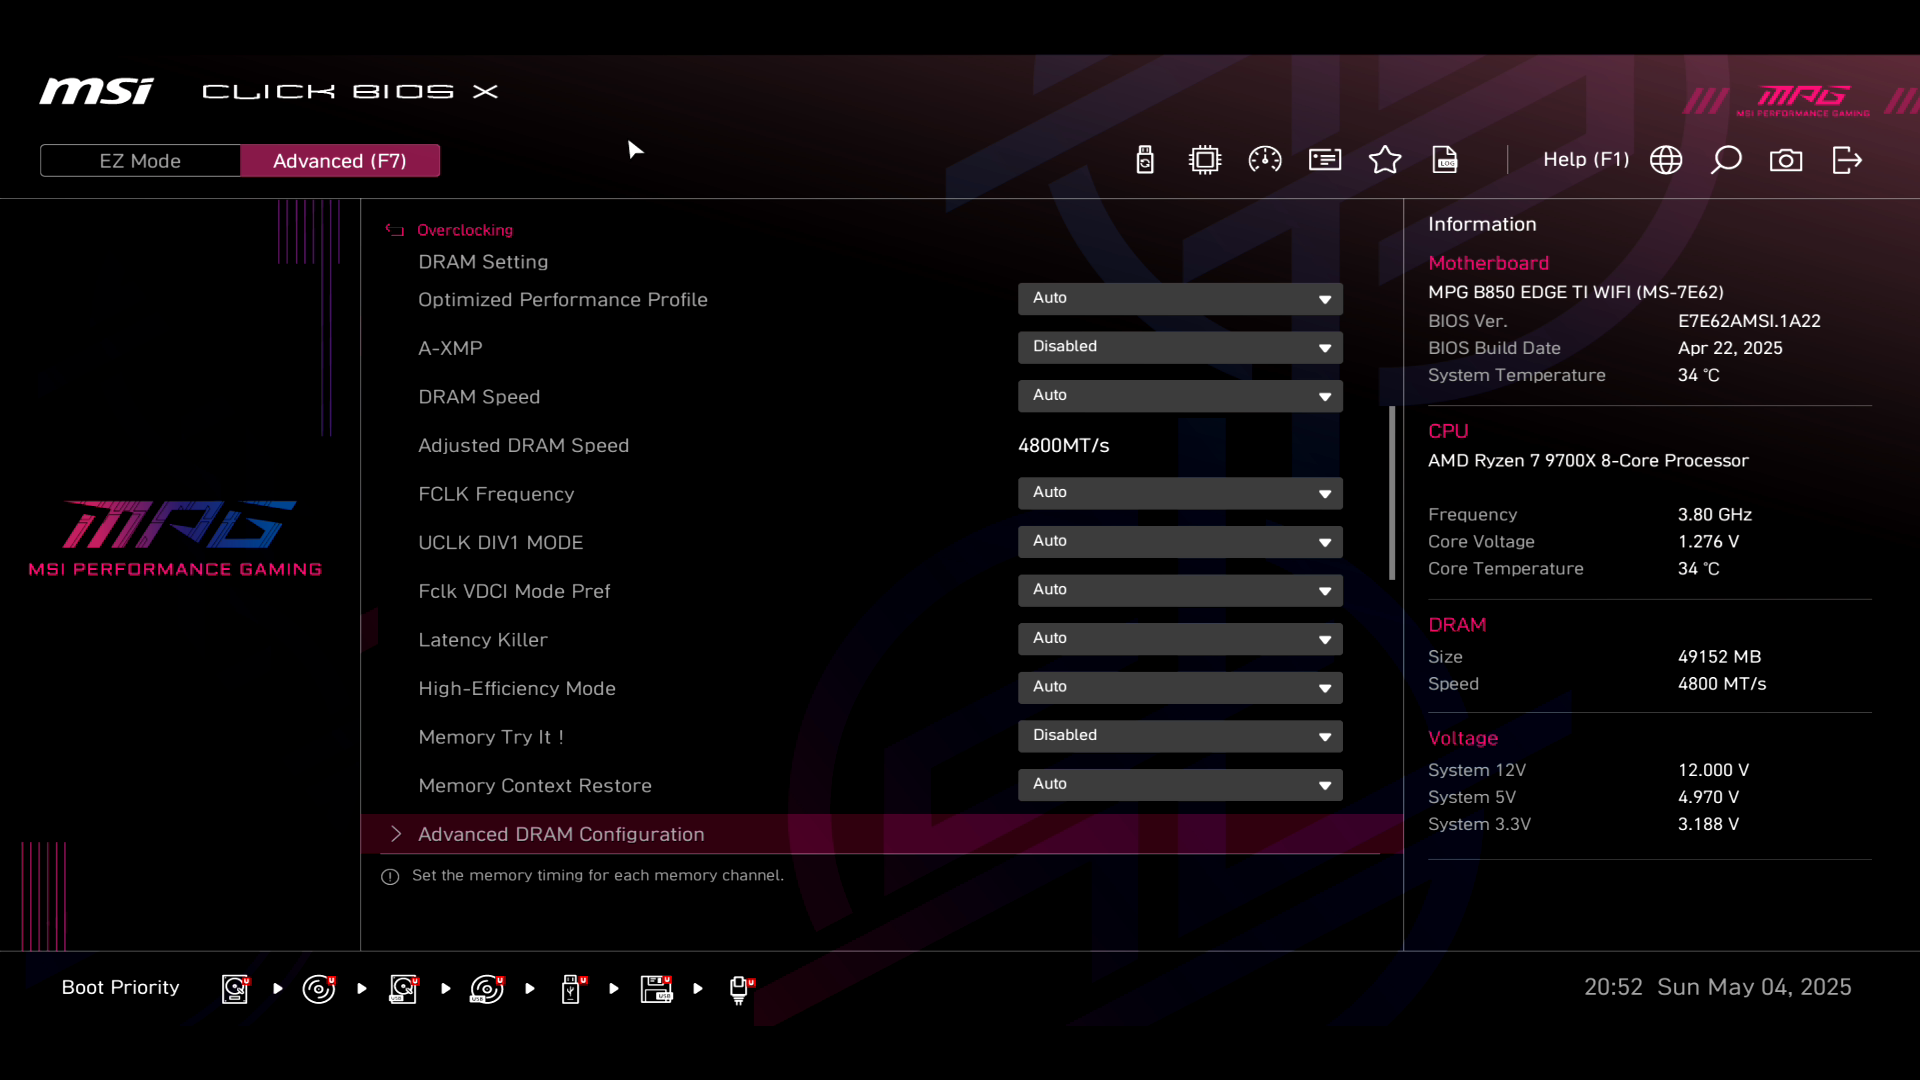This screenshot has width=1920, height=1080.
Task: Click the Help (F1) button
Action: [x=1585, y=160]
